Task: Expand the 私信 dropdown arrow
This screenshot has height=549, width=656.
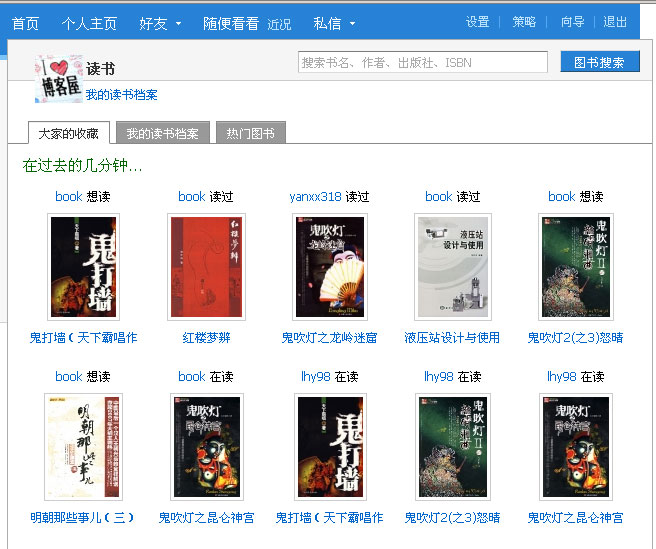Action: pyautogui.click(x=352, y=24)
